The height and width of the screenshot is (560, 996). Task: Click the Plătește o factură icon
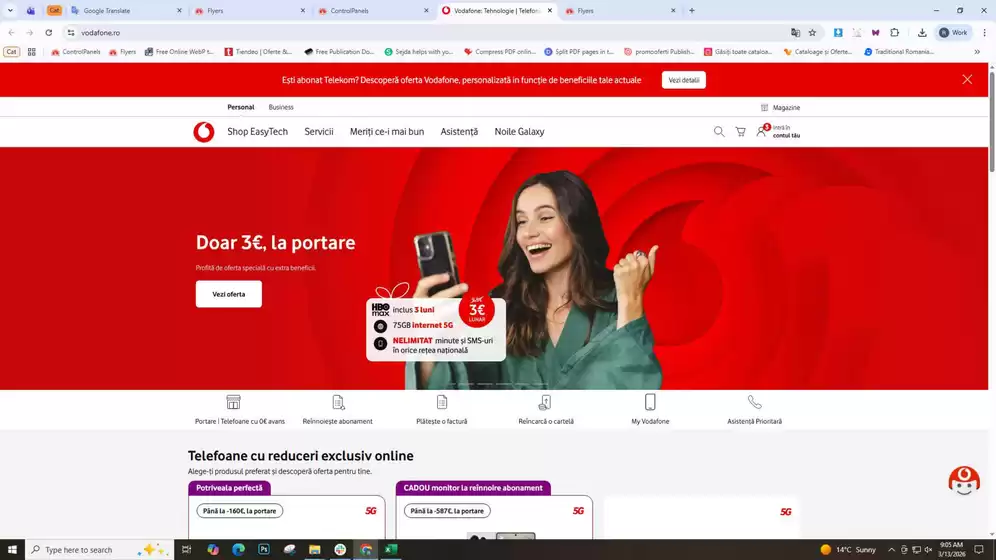441,402
